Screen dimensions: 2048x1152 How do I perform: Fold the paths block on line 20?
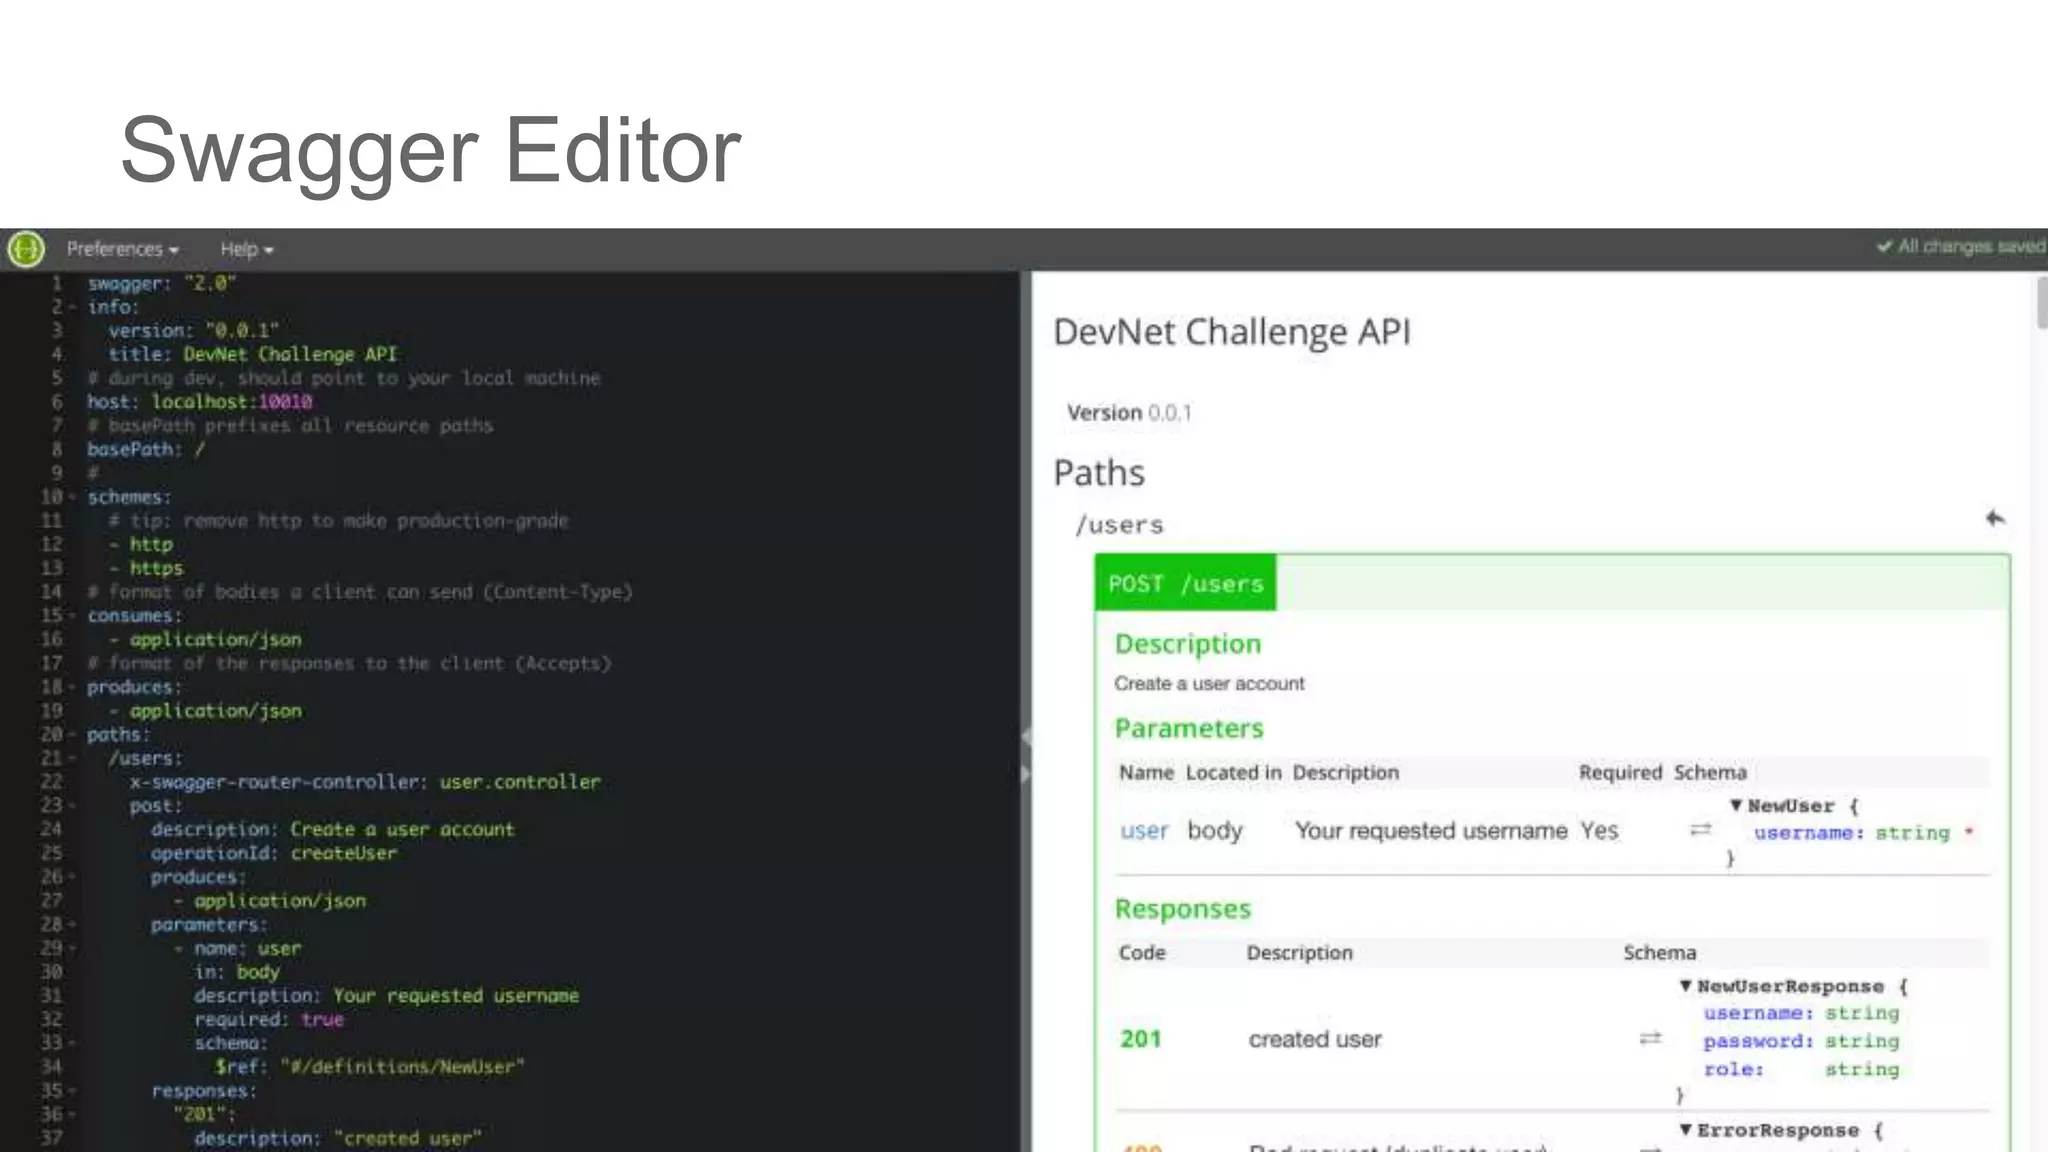(x=72, y=735)
